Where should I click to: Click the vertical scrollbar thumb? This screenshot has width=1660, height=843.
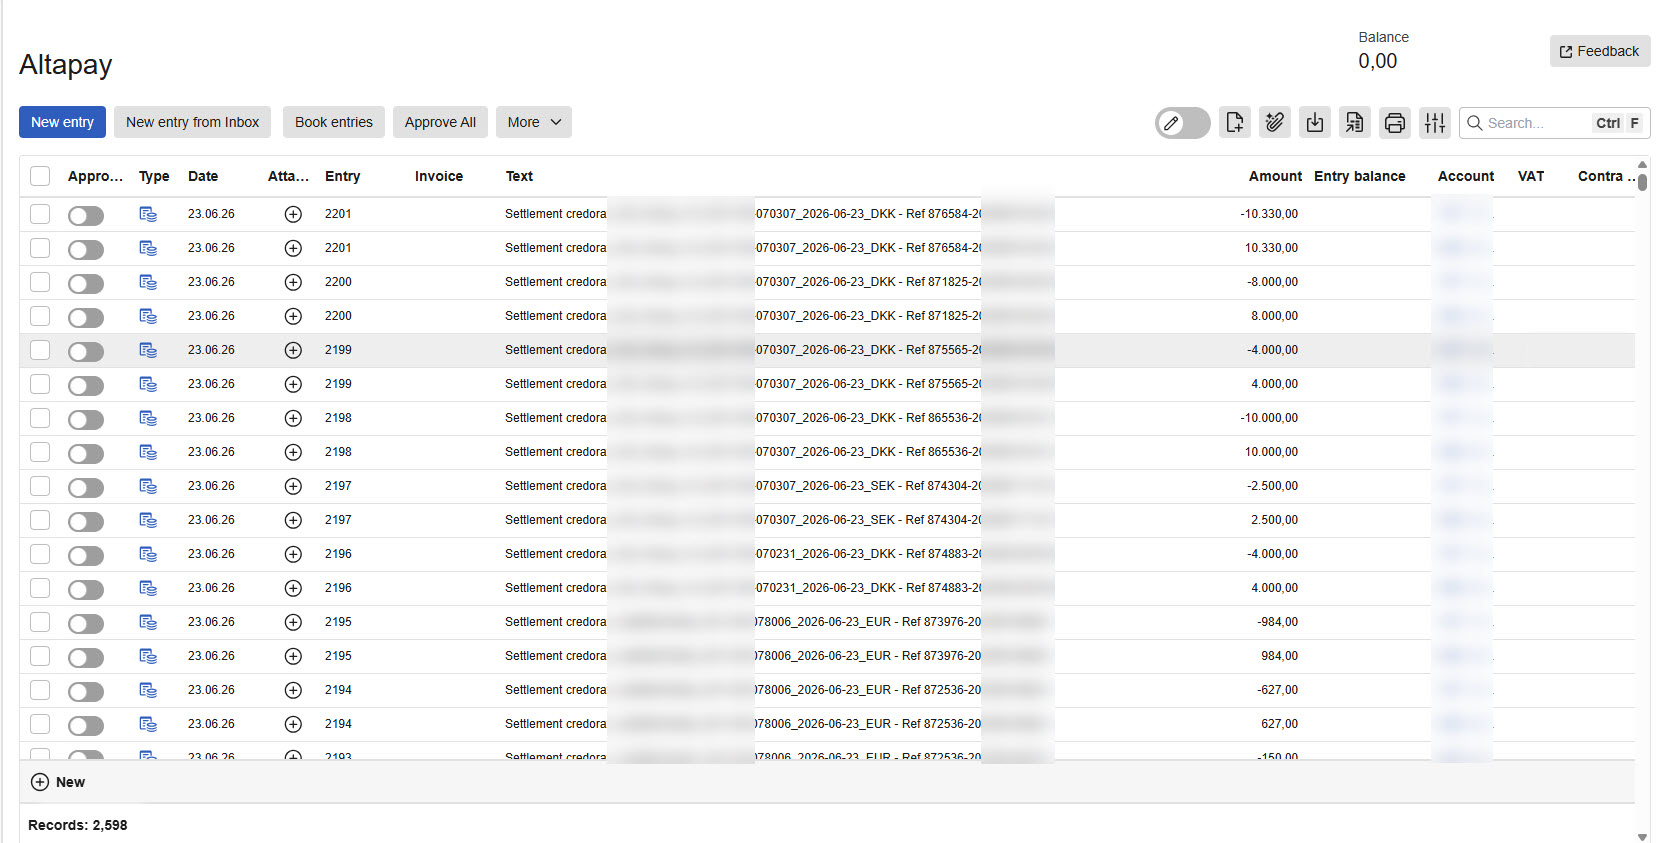1642,181
